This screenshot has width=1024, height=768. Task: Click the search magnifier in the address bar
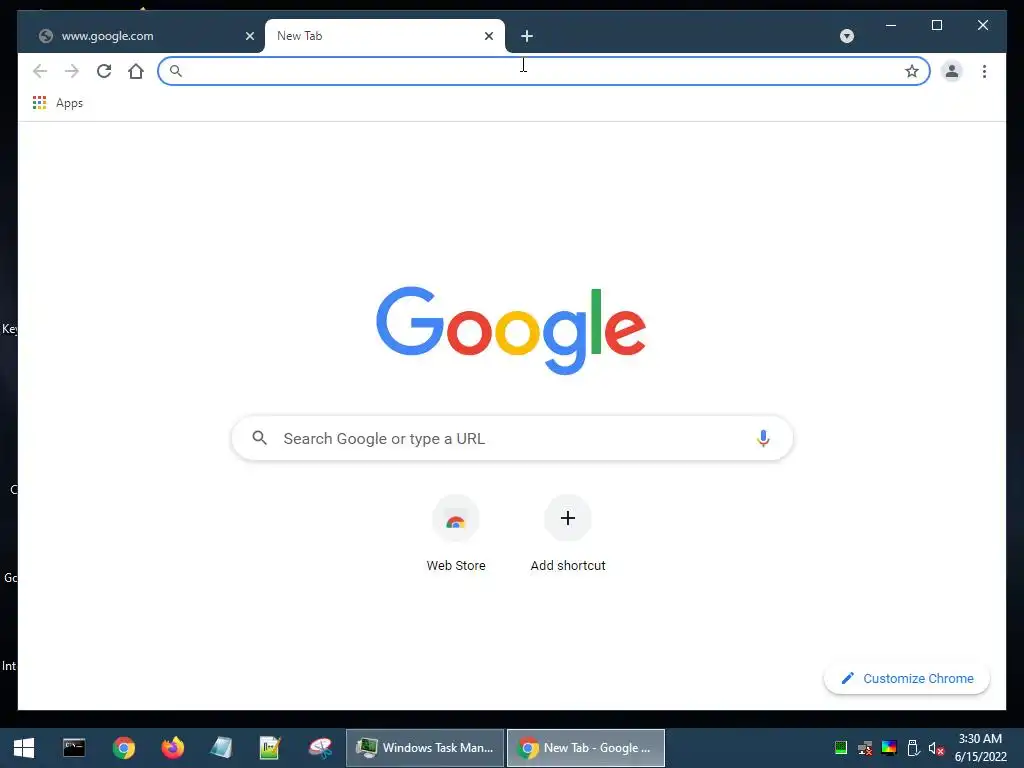(x=176, y=71)
